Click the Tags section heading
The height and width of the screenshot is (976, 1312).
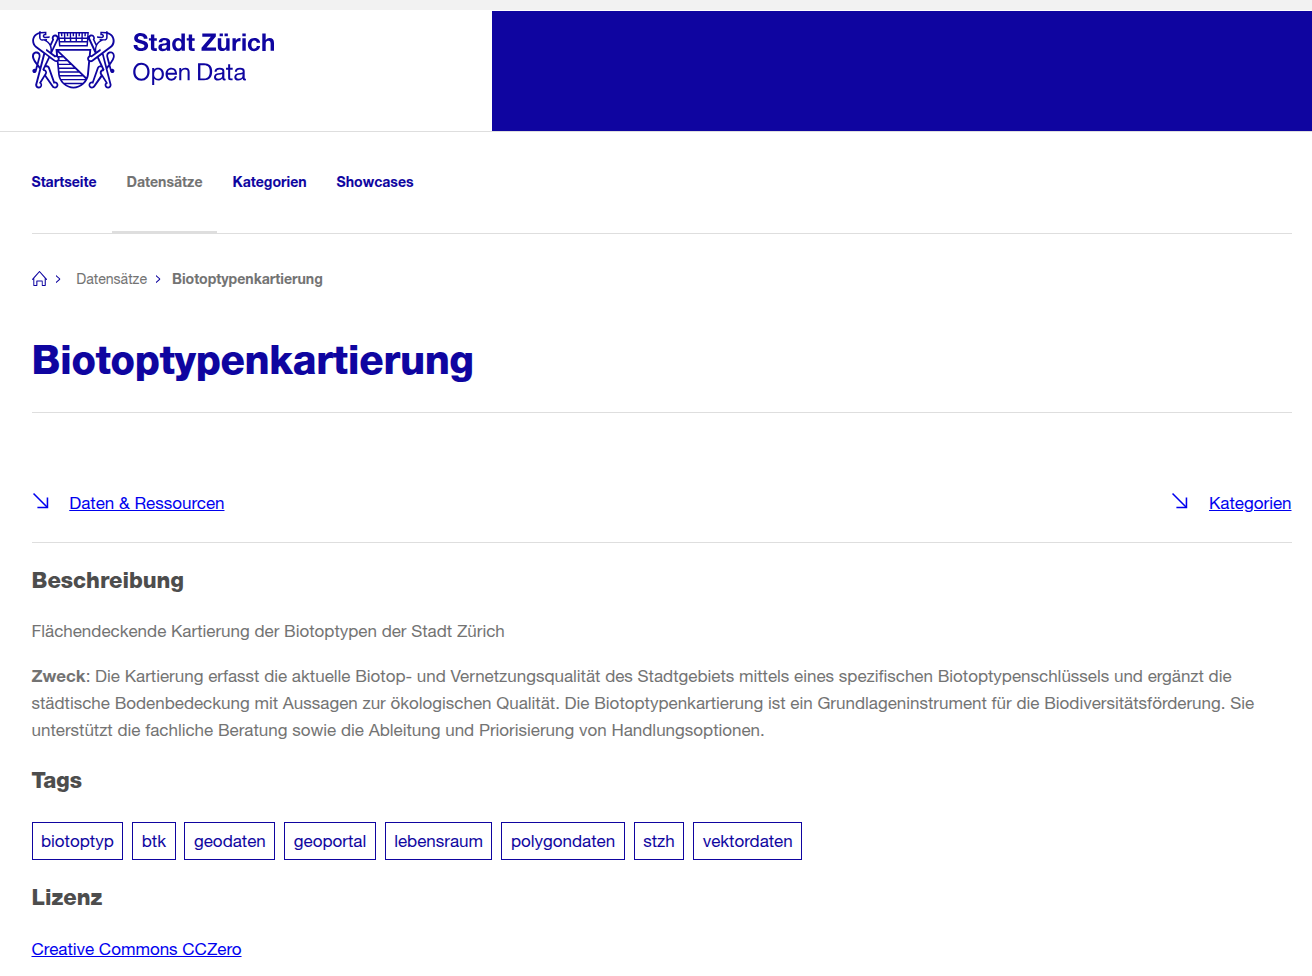[x=57, y=780]
